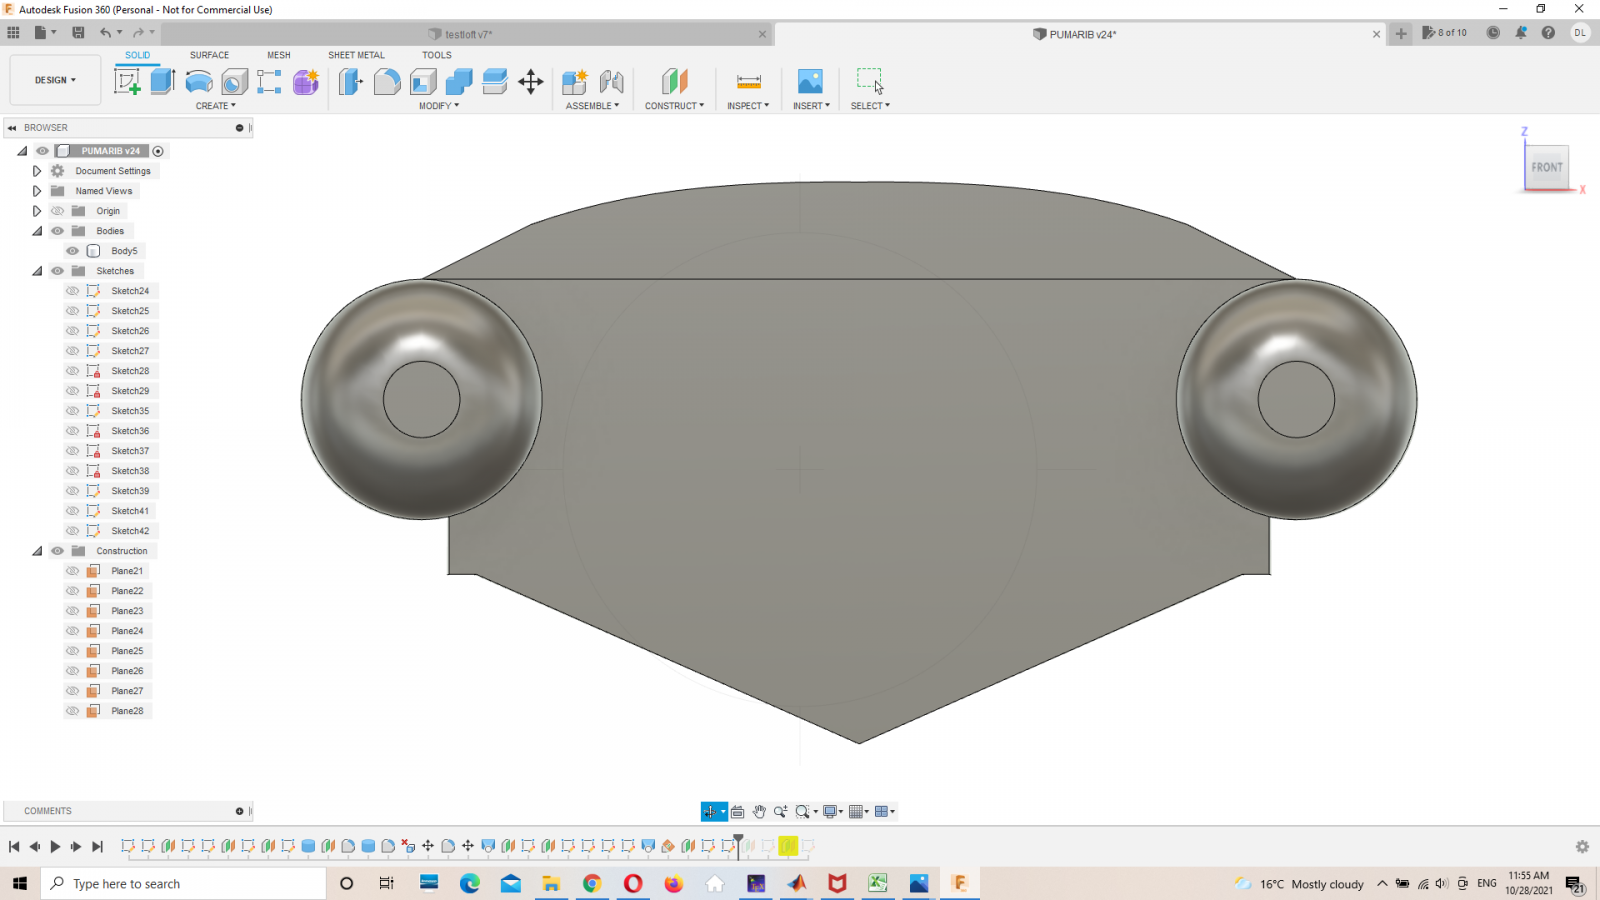
Task: Toggle visibility of Plane28
Action: point(73,711)
